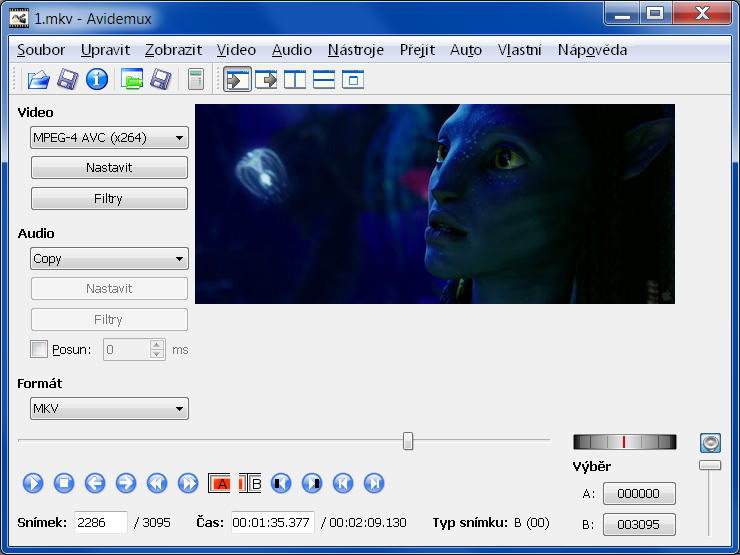The height and width of the screenshot is (555, 740).
Task: Open the bitrate calculator icon
Action: point(195,79)
